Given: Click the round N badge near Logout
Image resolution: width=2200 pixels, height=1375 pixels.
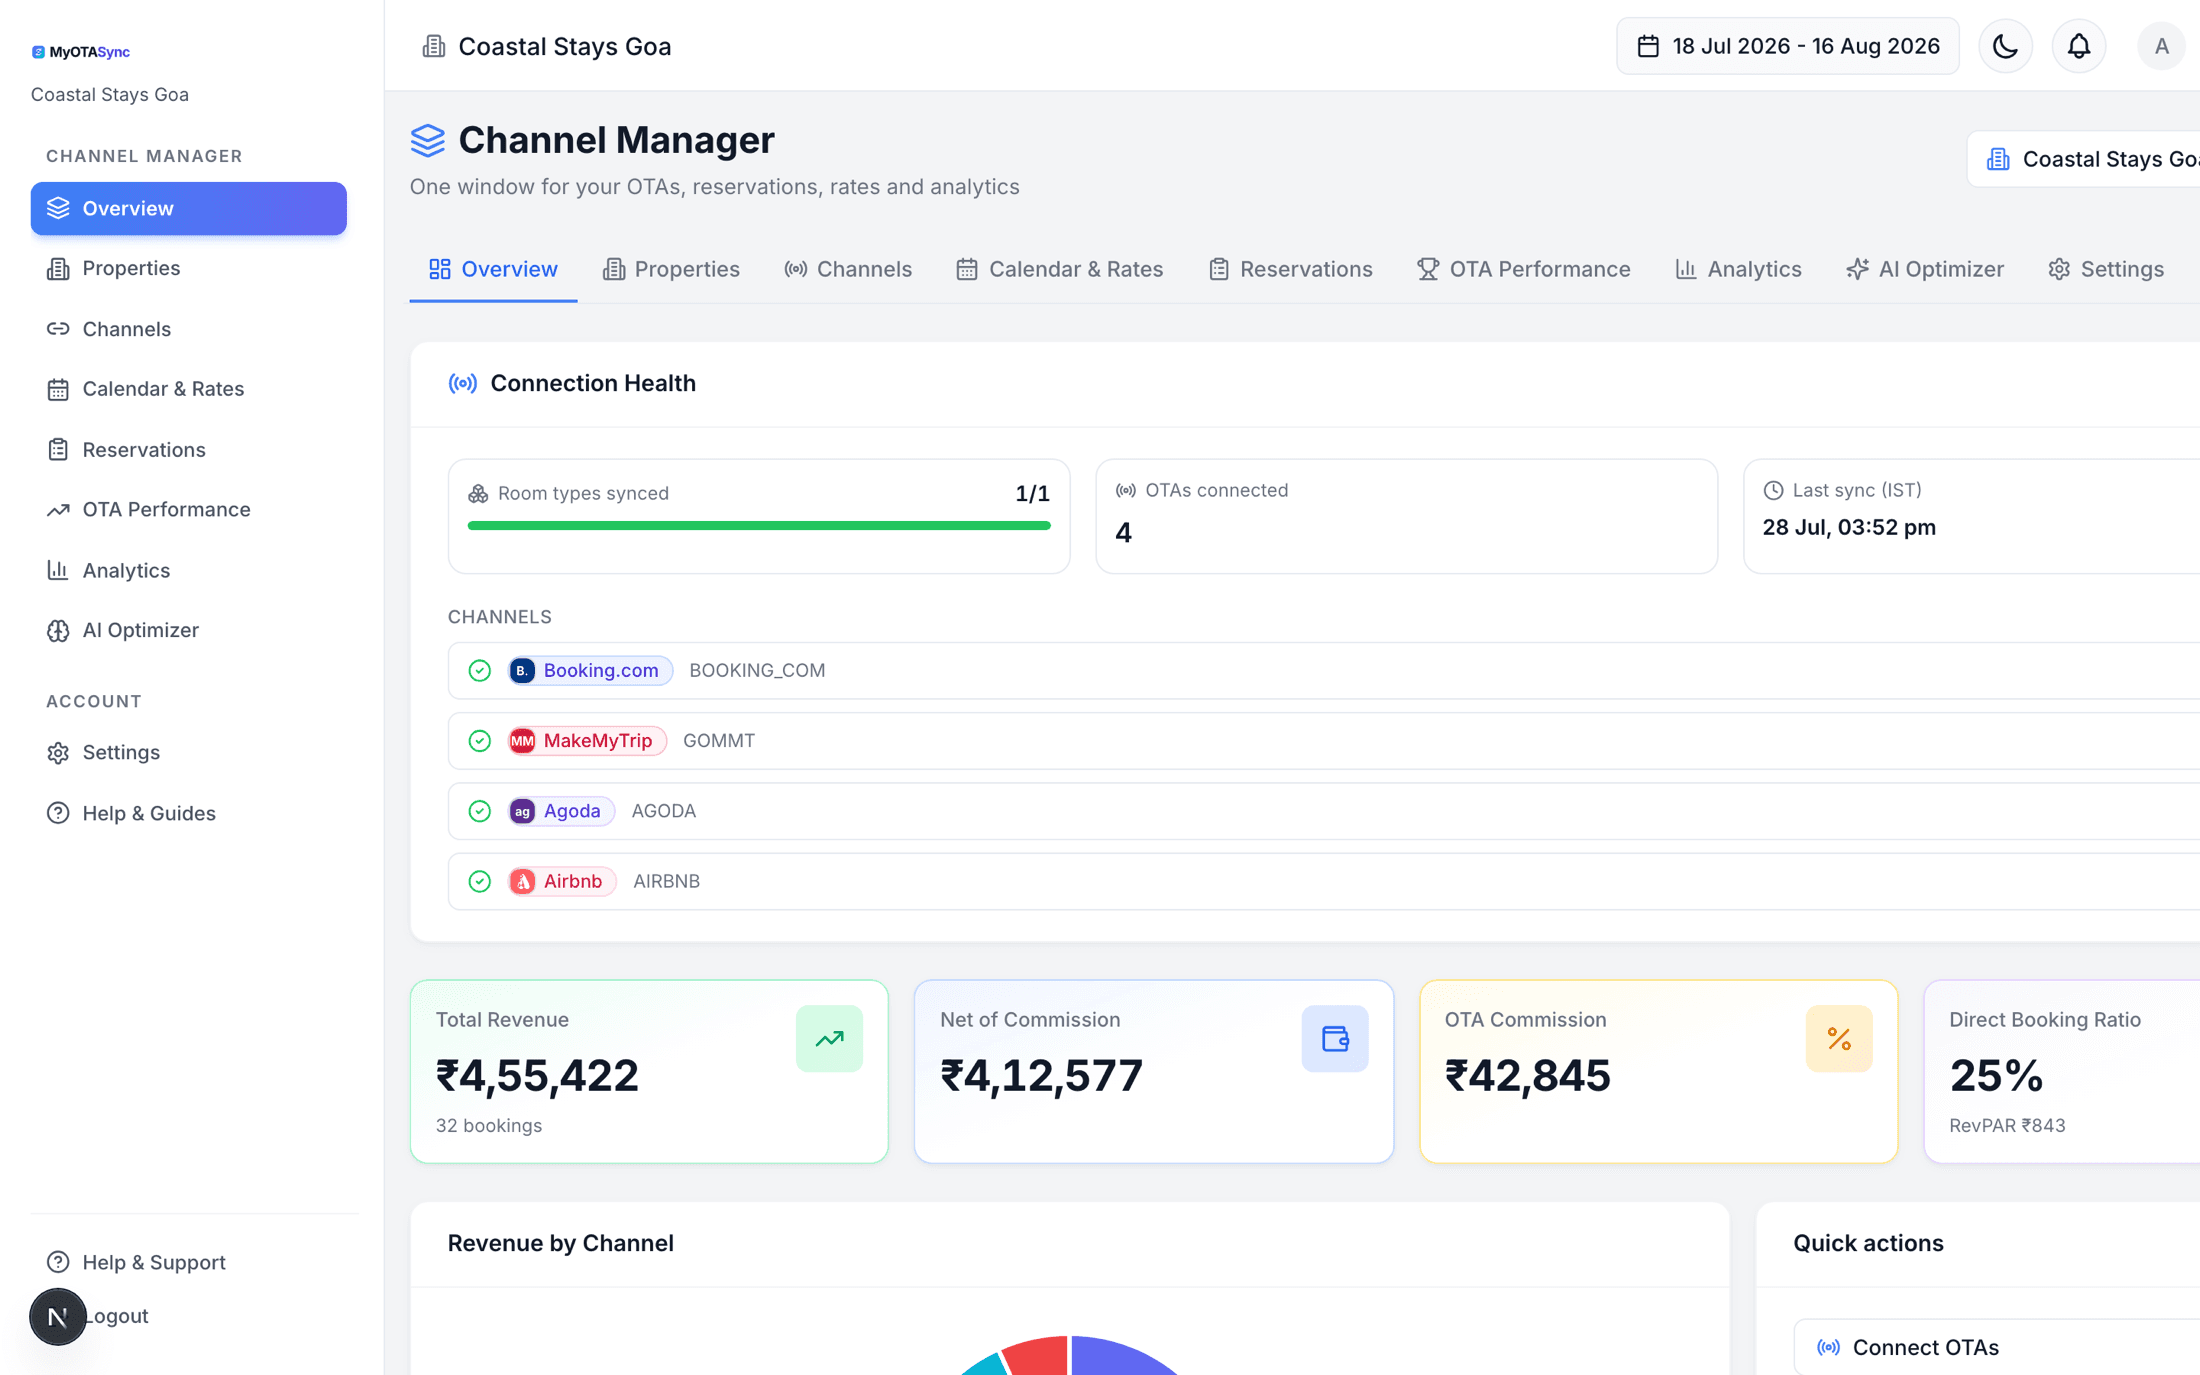Looking at the screenshot, I should [58, 1316].
